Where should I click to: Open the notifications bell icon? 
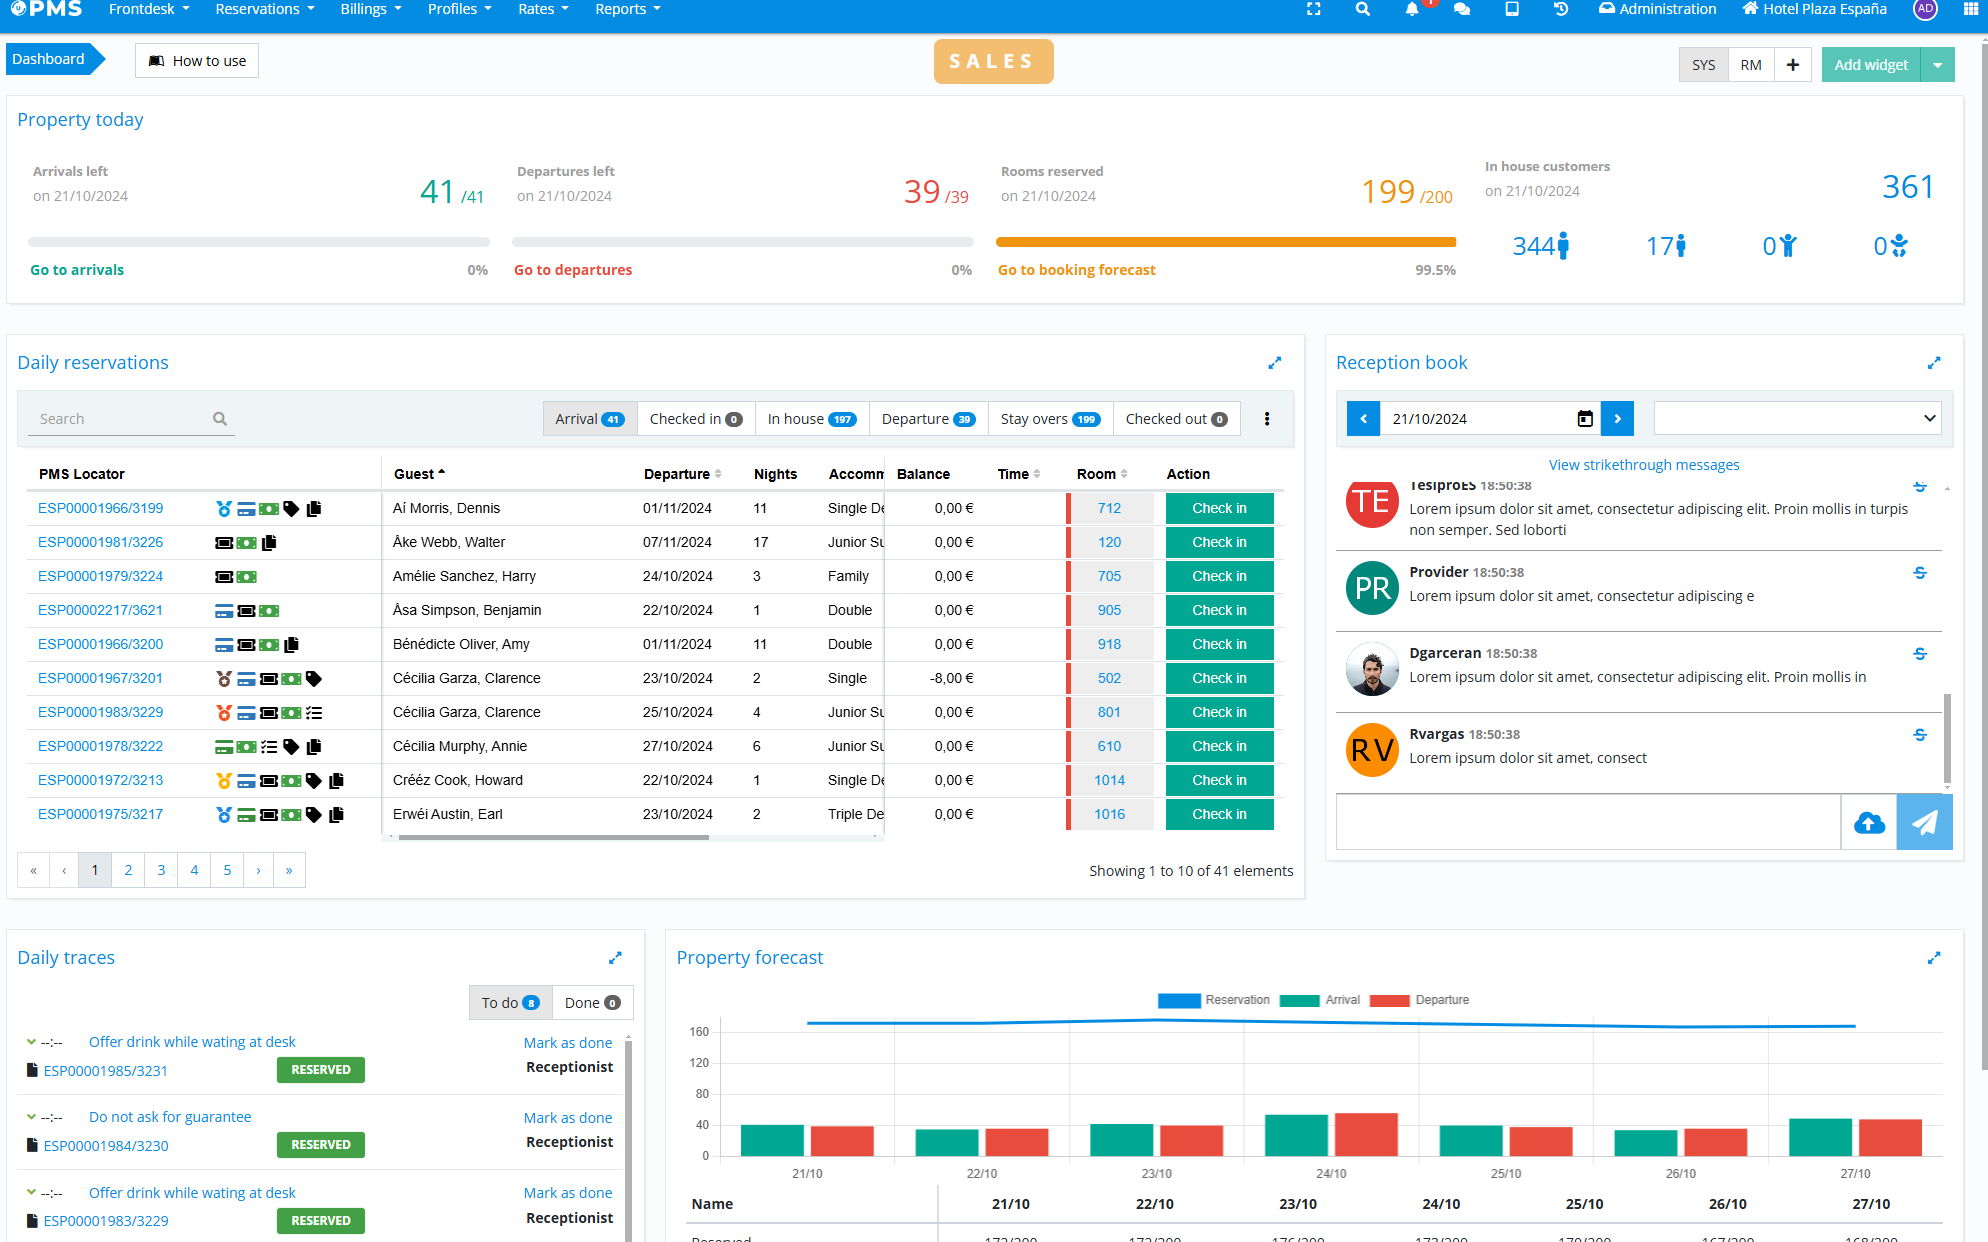click(x=1411, y=9)
